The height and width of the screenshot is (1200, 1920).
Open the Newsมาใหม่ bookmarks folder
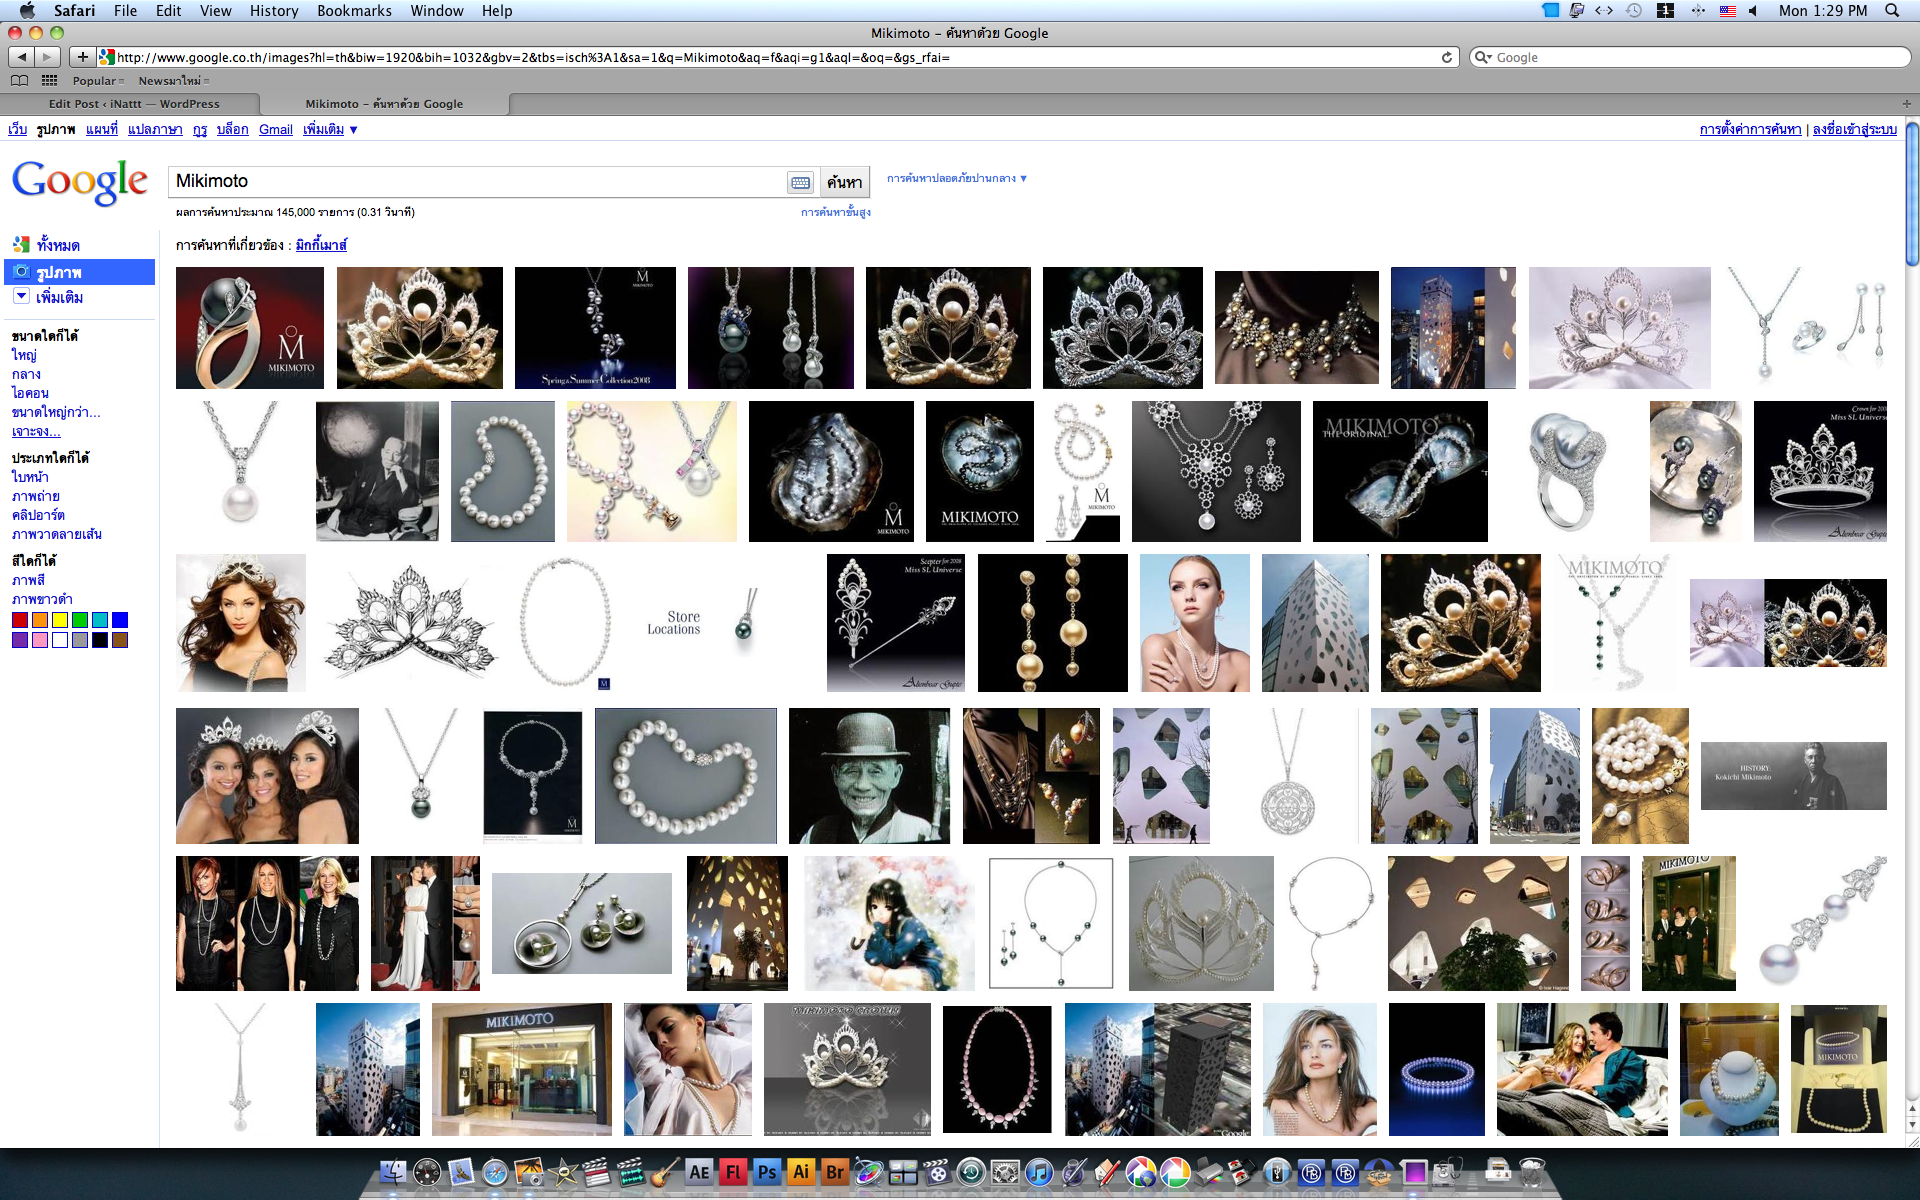tap(174, 80)
